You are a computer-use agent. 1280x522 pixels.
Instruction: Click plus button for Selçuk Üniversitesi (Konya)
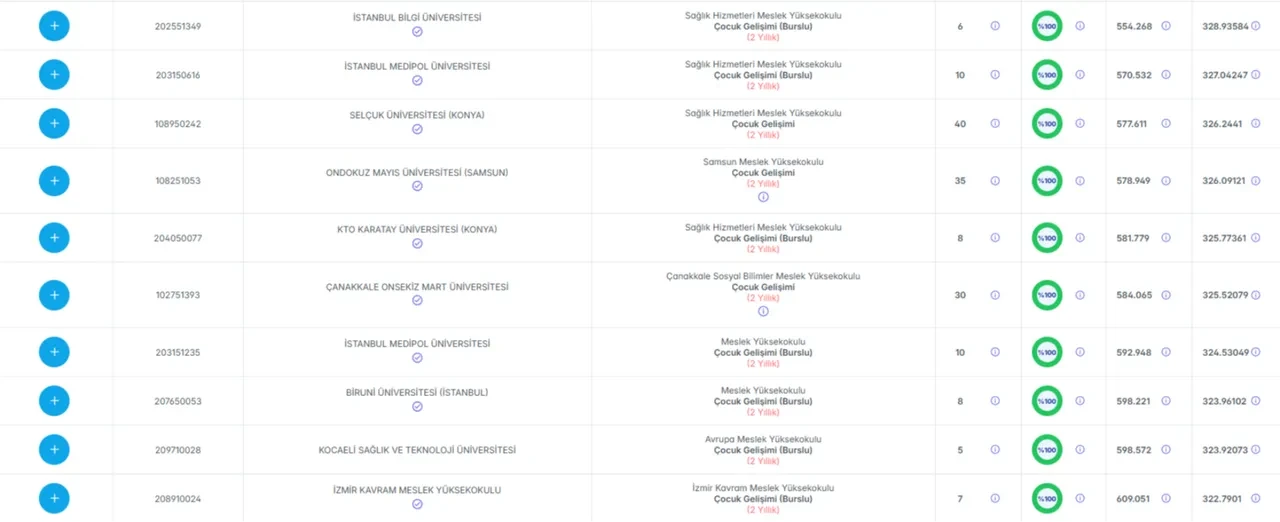coord(54,124)
